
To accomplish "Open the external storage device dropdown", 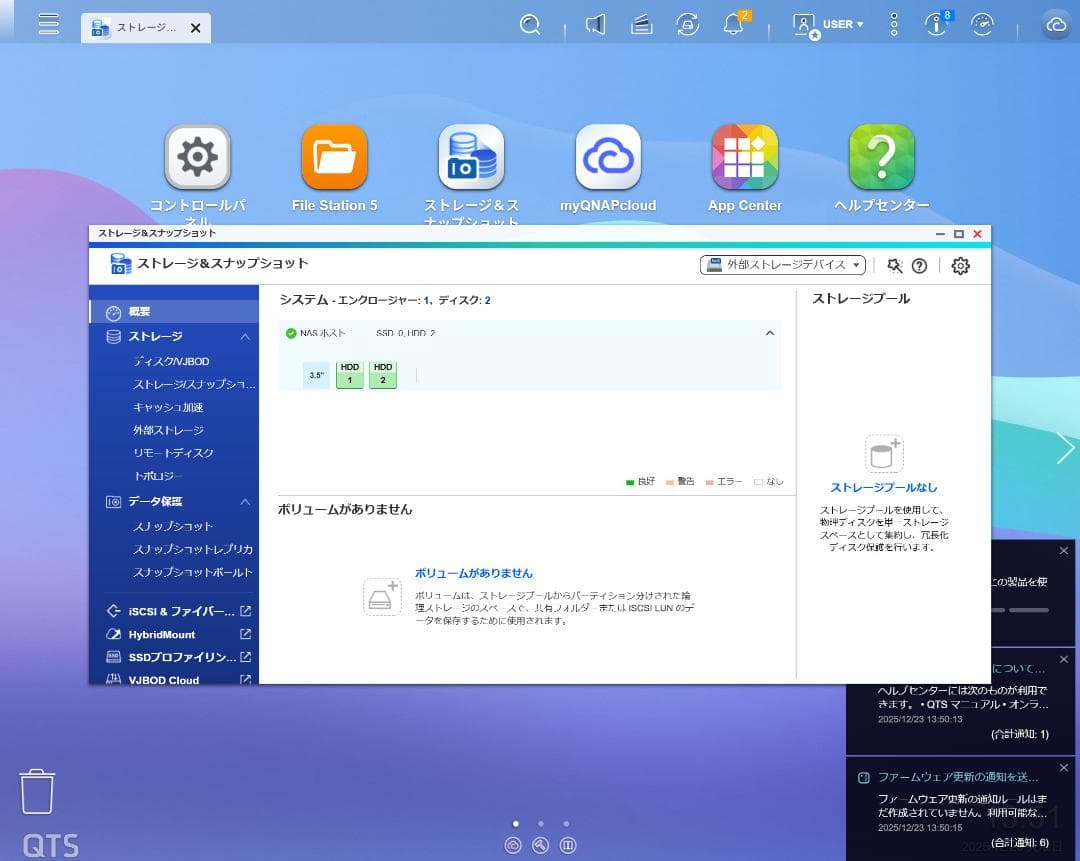I will pyautogui.click(x=782, y=265).
